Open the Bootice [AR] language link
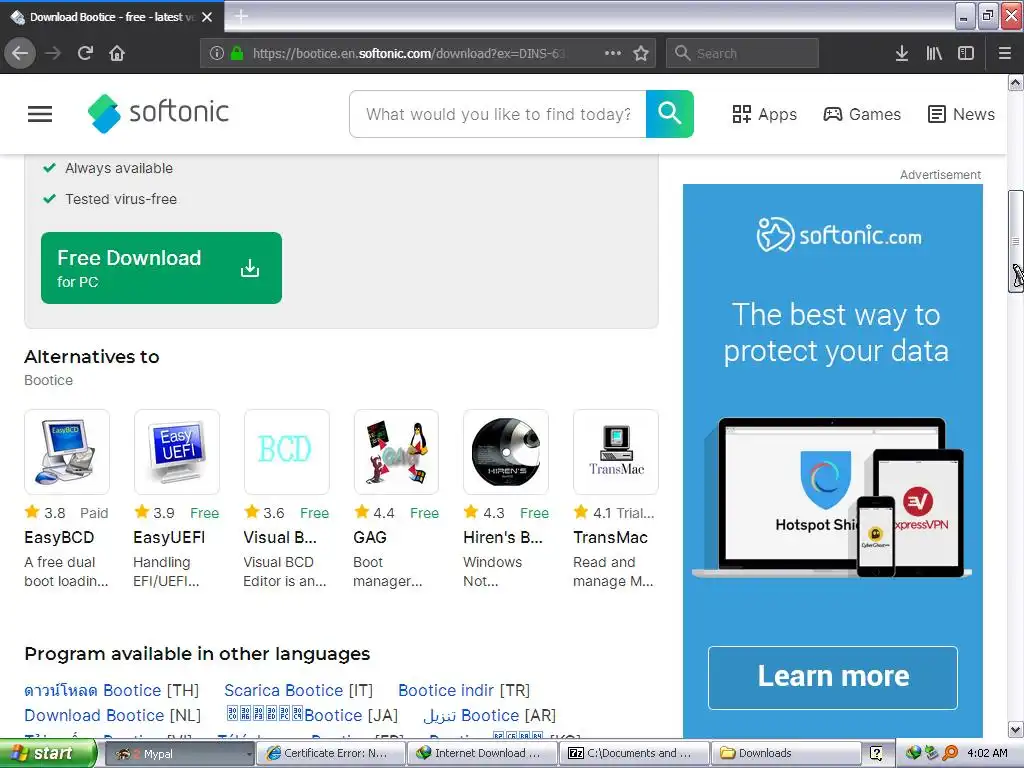This screenshot has width=1024, height=768. click(489, 716)
